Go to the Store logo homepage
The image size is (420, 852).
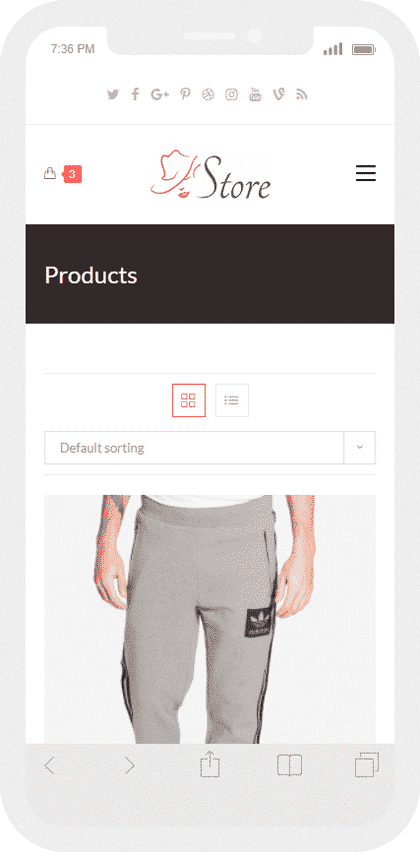210,174
